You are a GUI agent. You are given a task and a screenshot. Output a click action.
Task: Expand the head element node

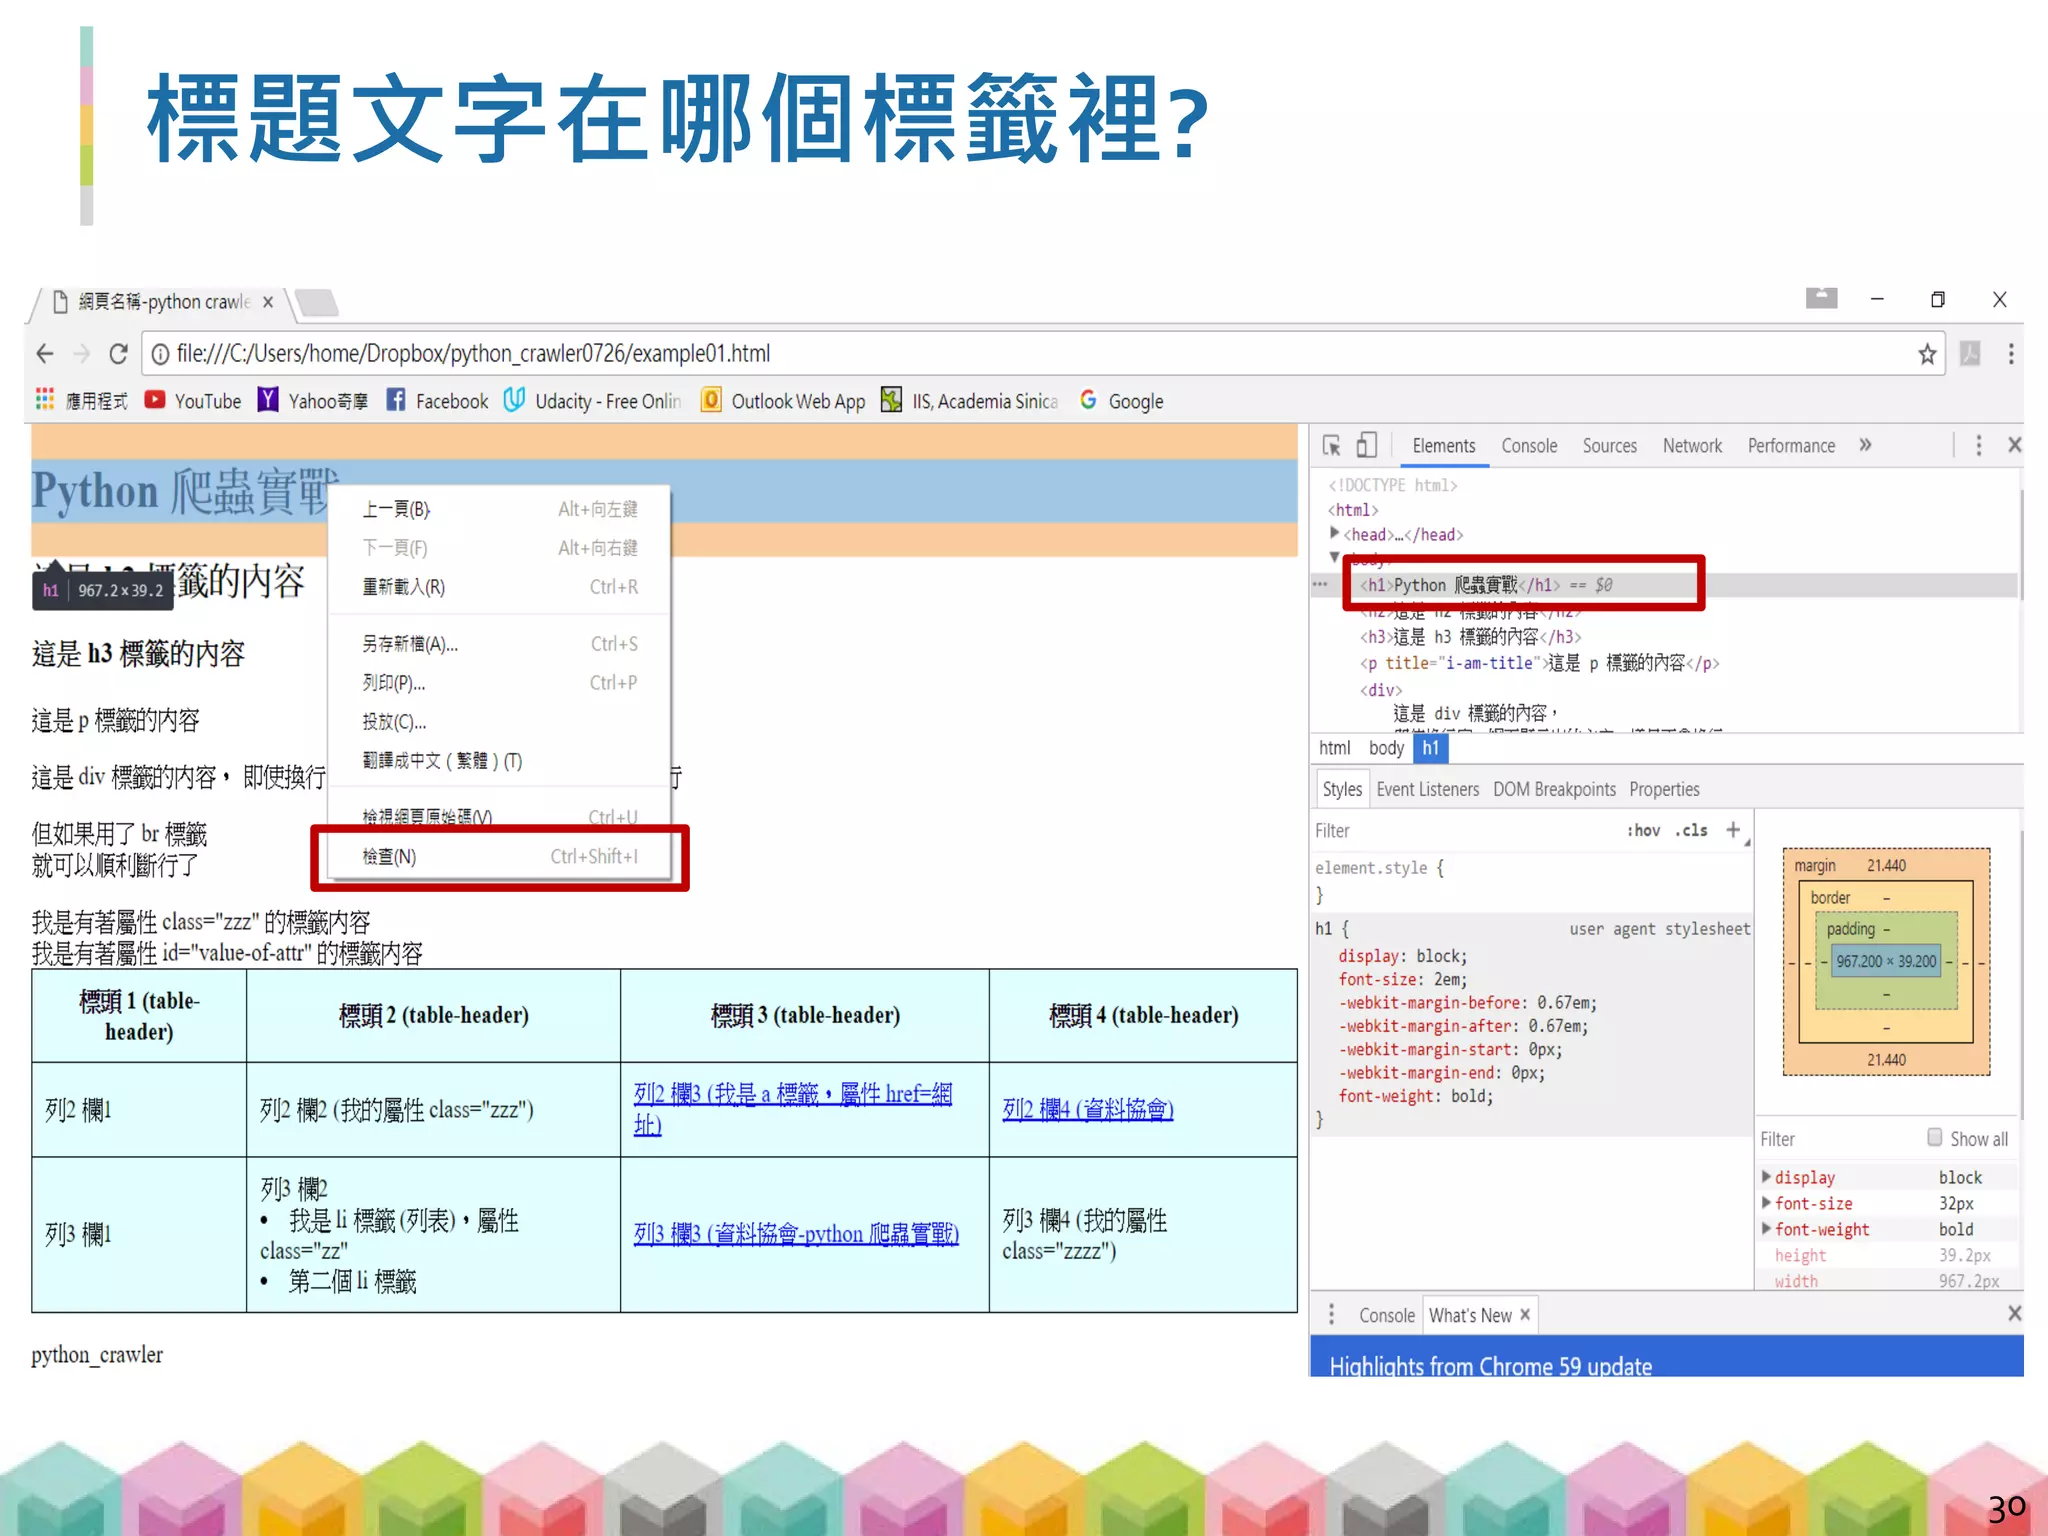click(x=1335, y=534)
